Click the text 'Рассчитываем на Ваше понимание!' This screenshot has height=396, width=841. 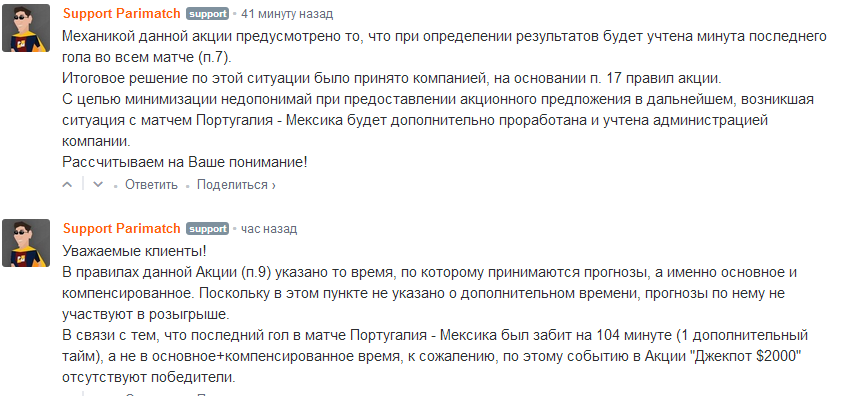click(x=185, y=162)
